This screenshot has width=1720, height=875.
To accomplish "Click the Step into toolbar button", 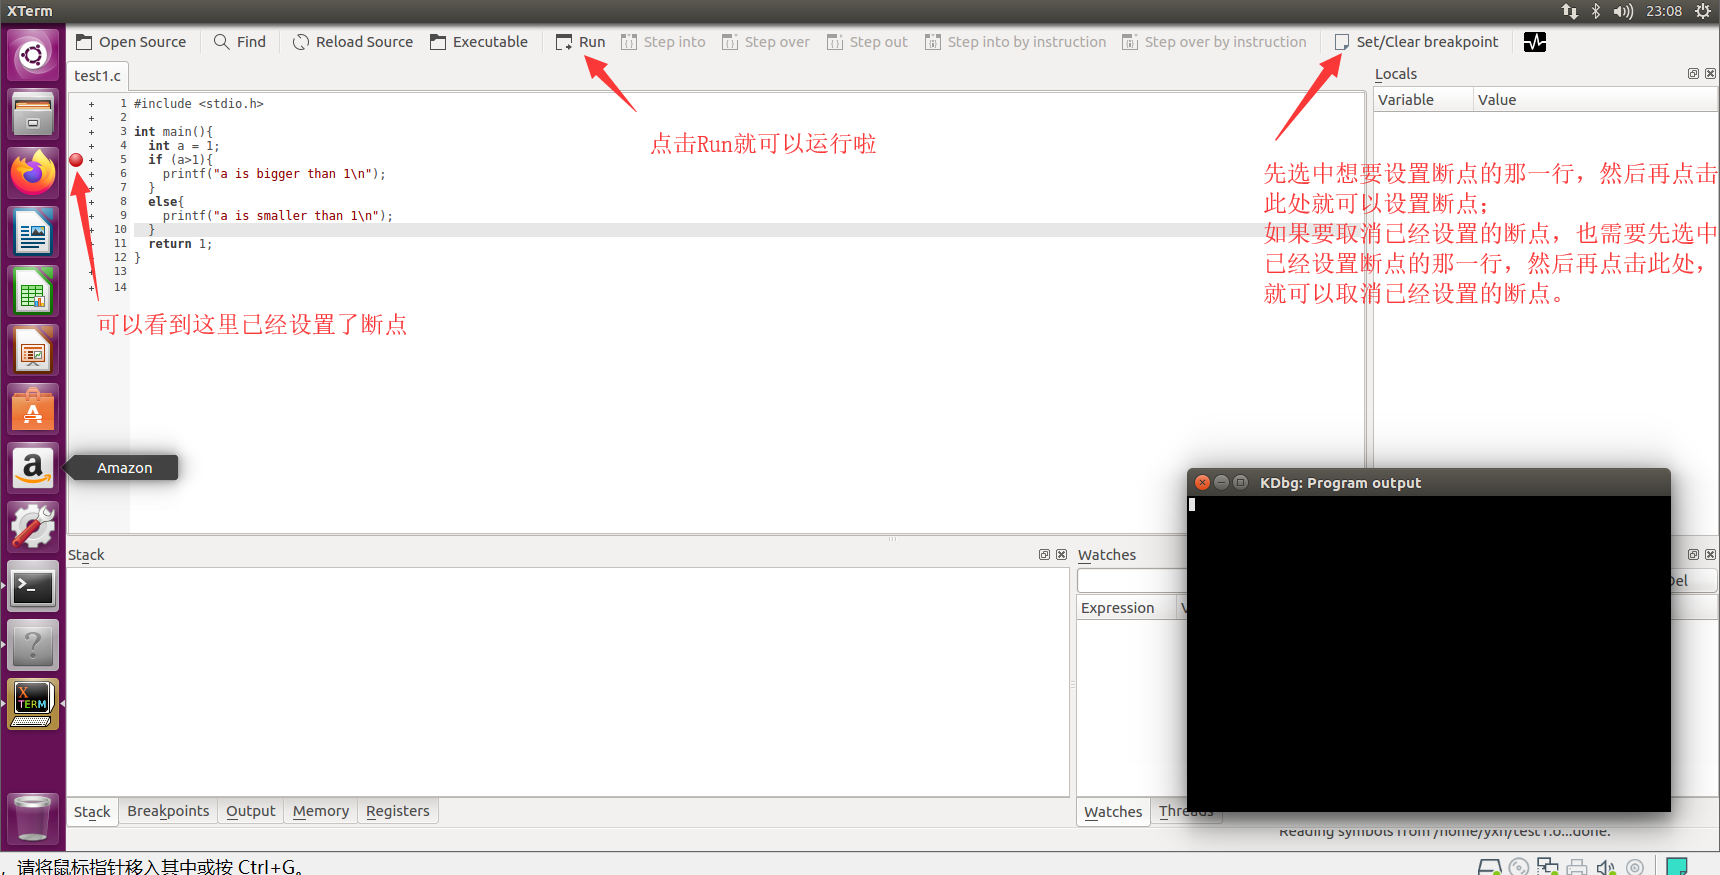I will tap(663, 42).
